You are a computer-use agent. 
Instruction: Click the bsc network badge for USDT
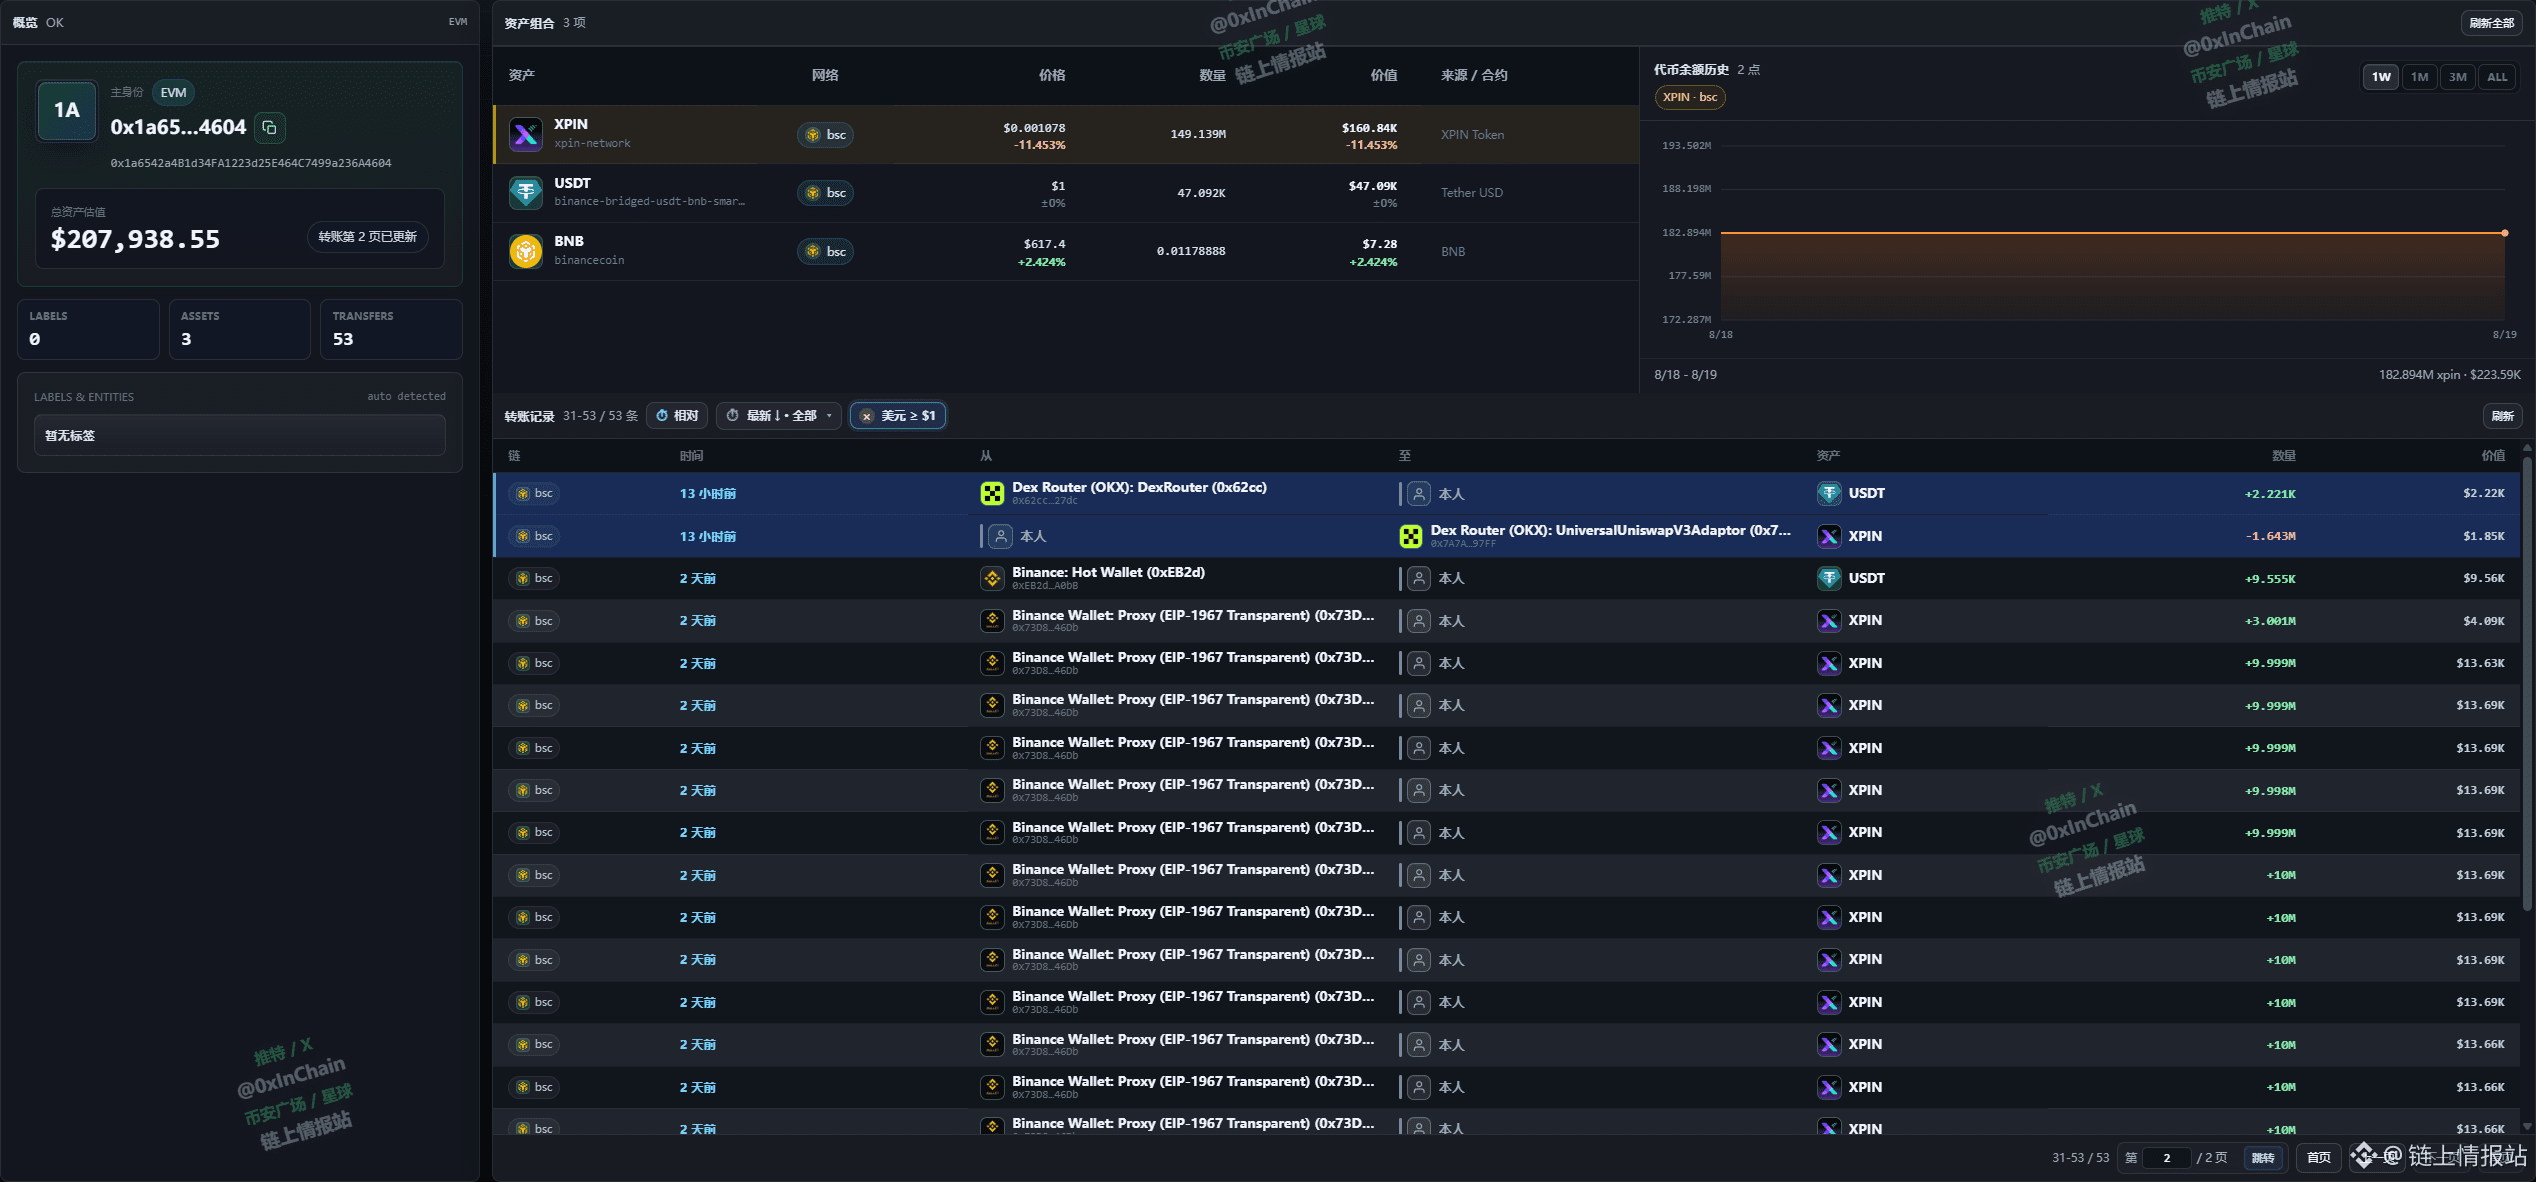click(825, 192)
